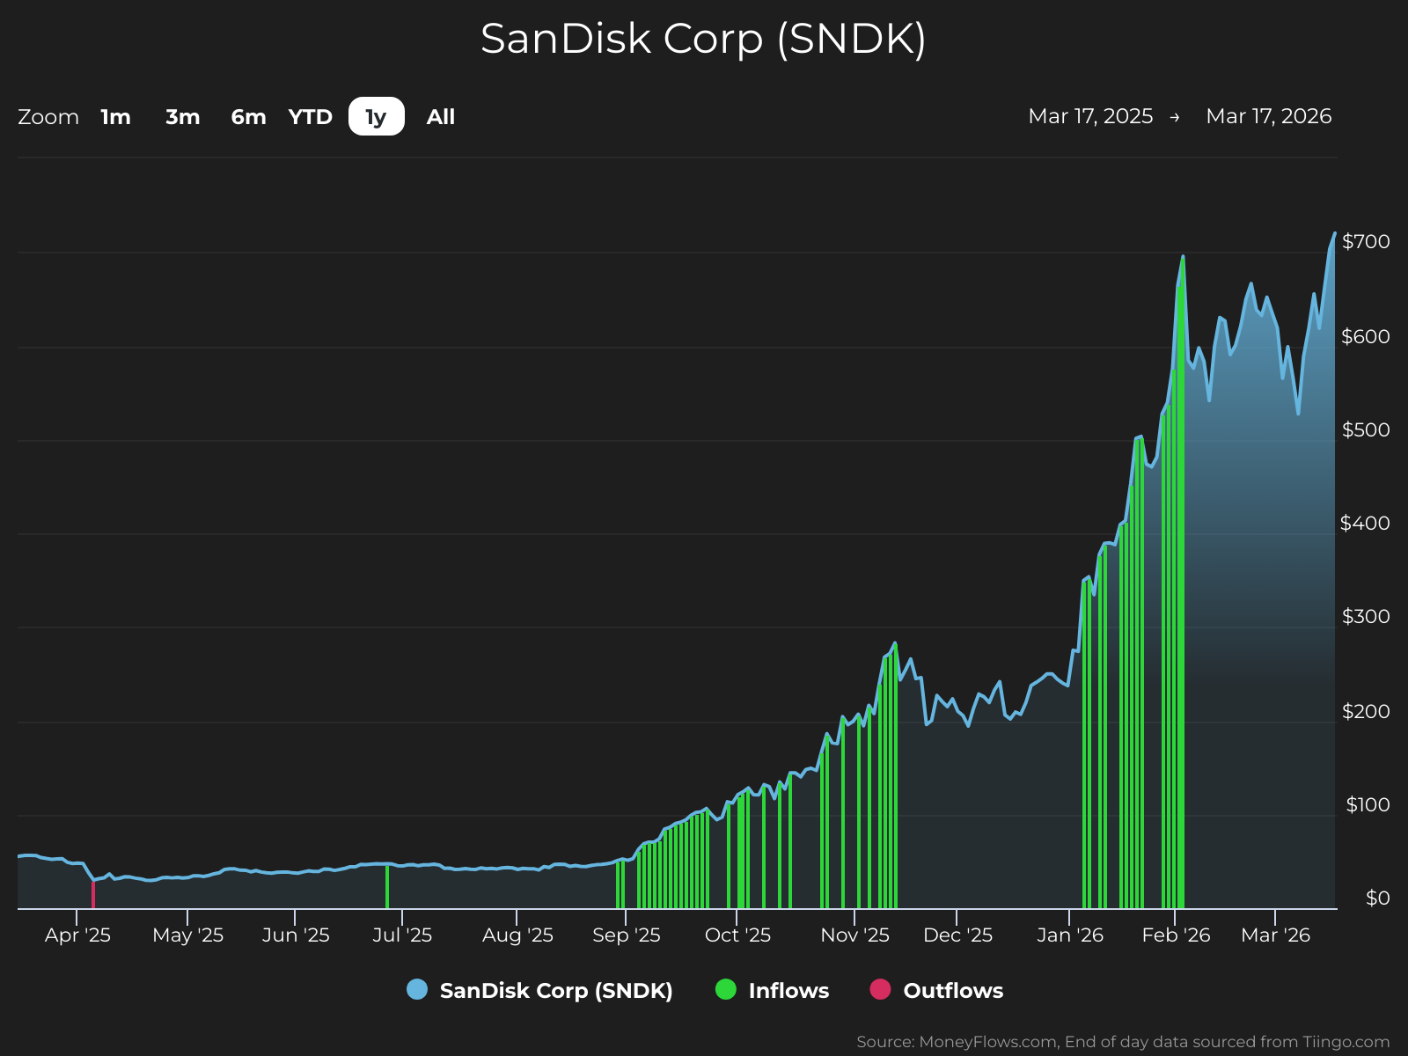Click the May '25 x-axis label
This screenshot has height=1056, width=1408.
(188, 935)
